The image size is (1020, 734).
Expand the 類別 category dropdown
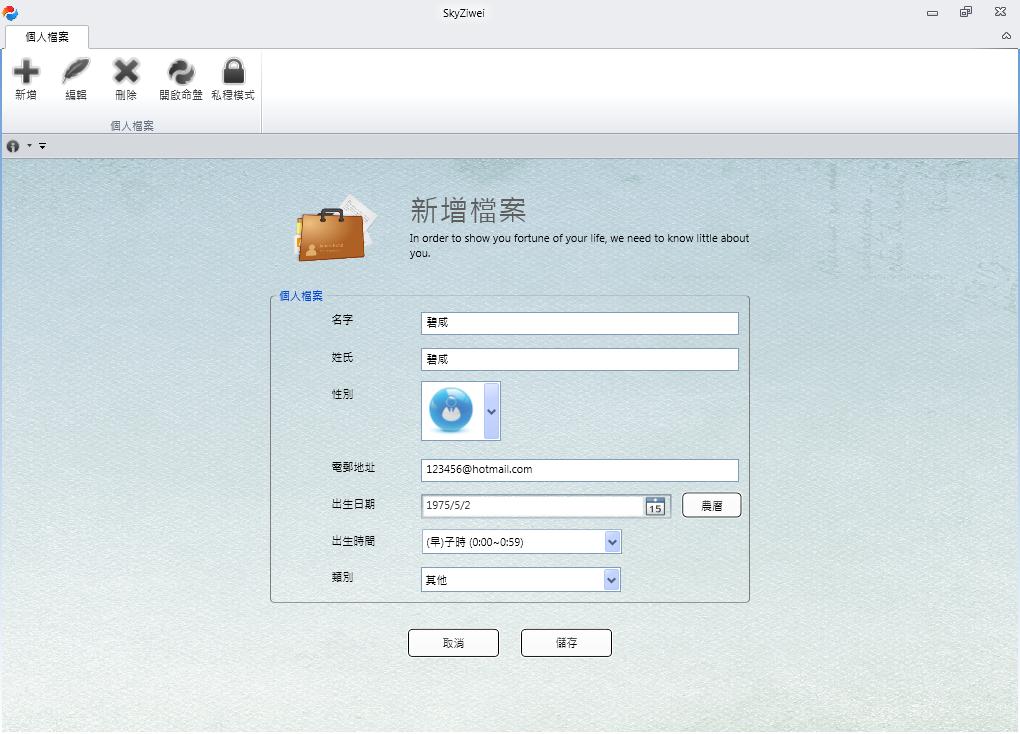coord(611,580)
